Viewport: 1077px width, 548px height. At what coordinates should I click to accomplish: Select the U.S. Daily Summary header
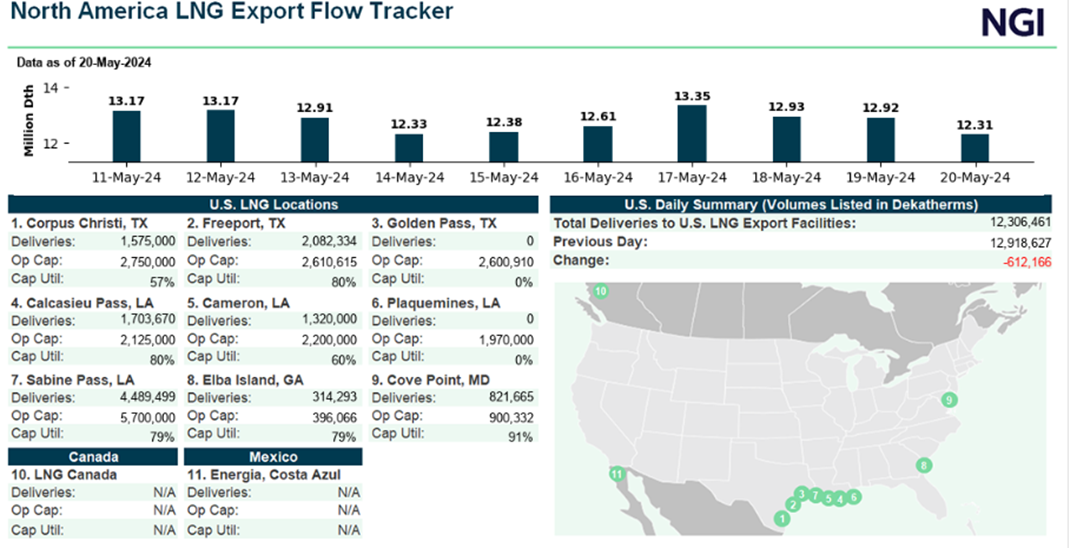tap(801, 205)
